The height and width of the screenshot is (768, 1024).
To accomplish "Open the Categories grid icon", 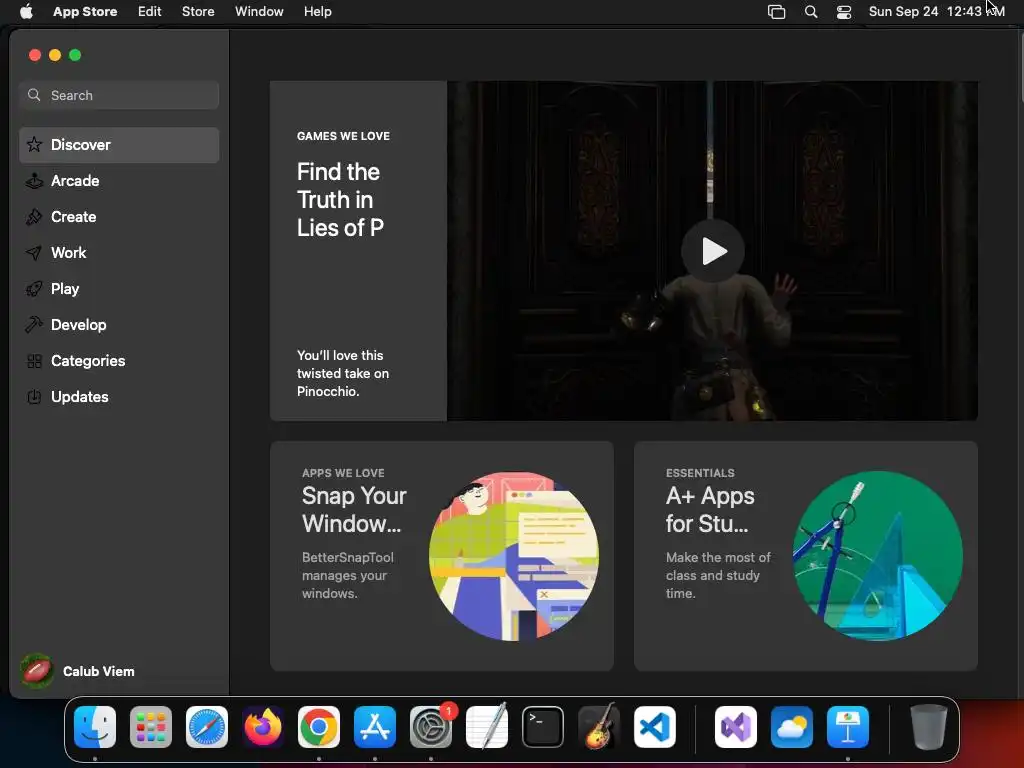I will [x=34, y=360].
